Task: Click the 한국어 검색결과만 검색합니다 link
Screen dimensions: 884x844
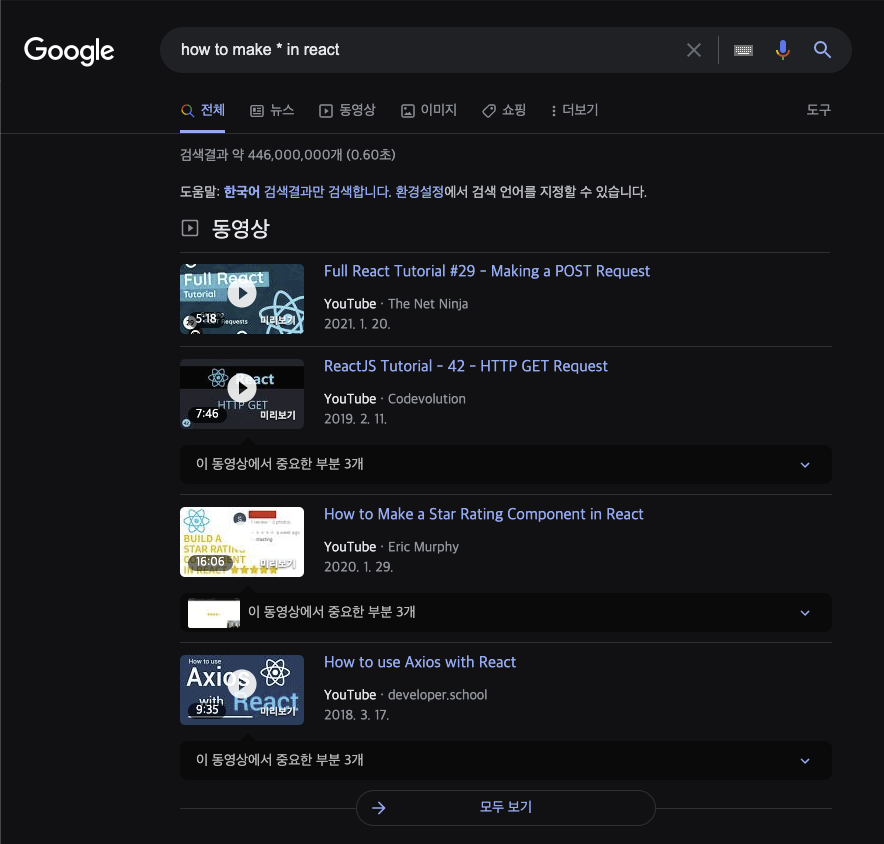Action: click(x=307, y=192)
